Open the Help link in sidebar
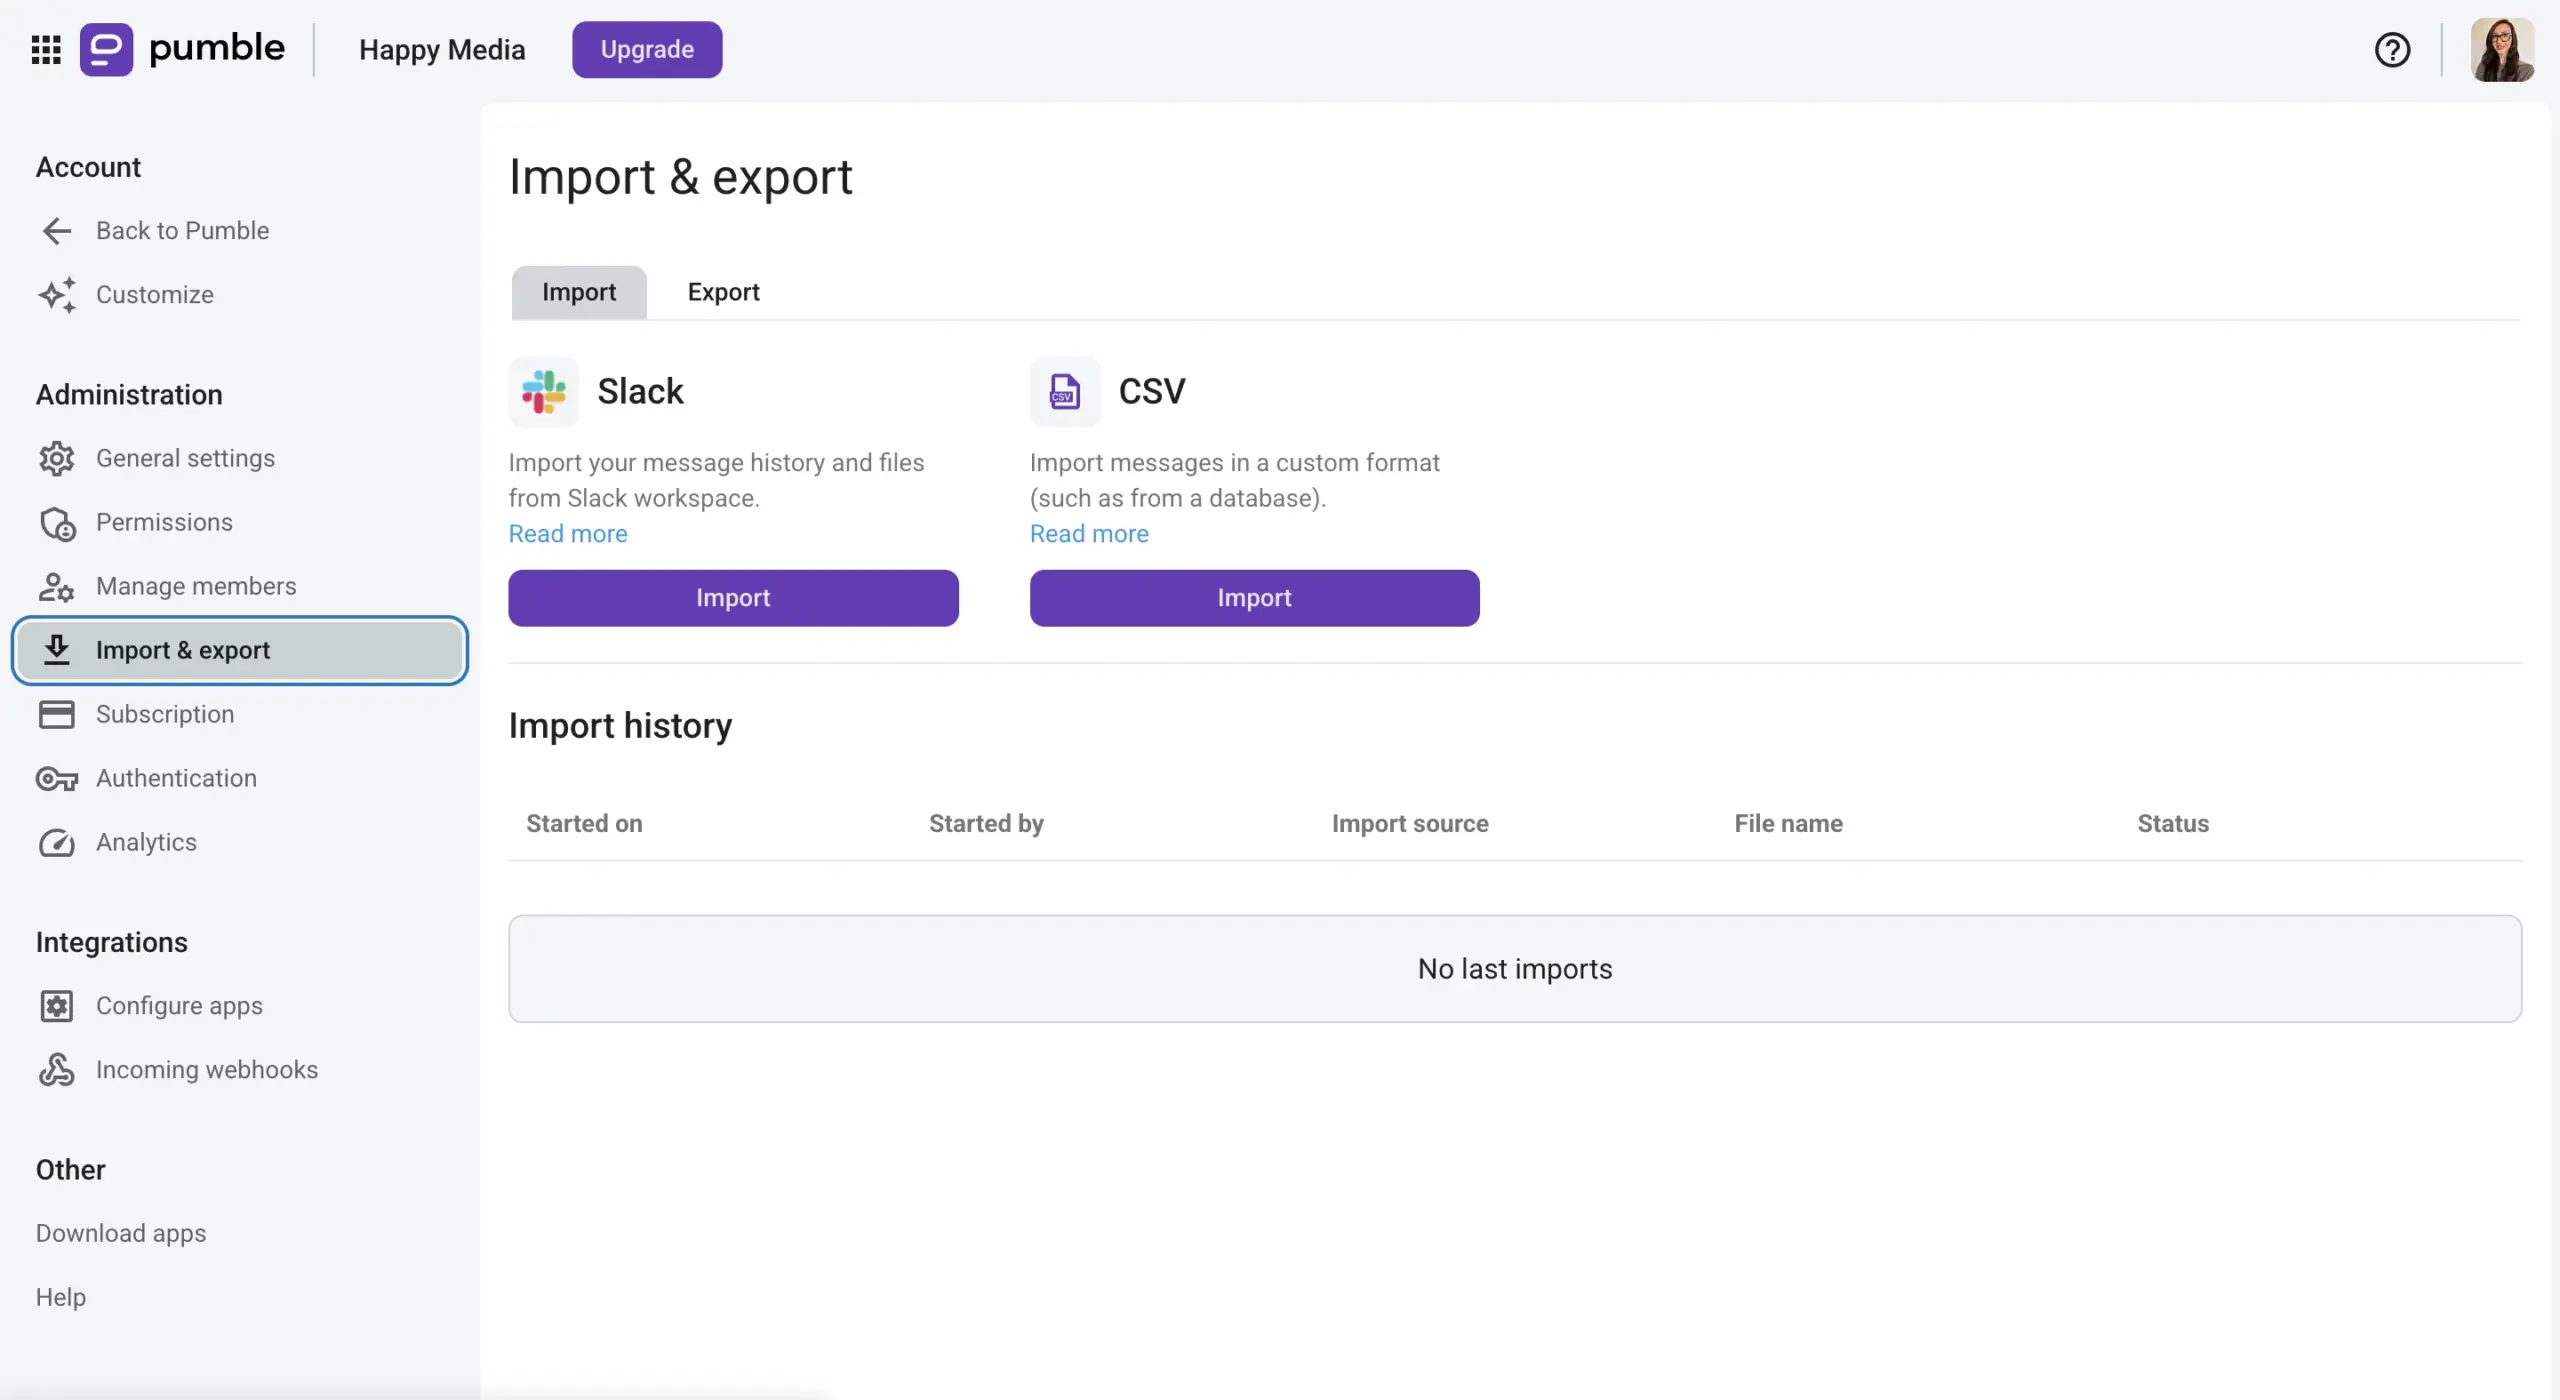The width and height of the screenshot is (2560, 1400). [61, 1297]
